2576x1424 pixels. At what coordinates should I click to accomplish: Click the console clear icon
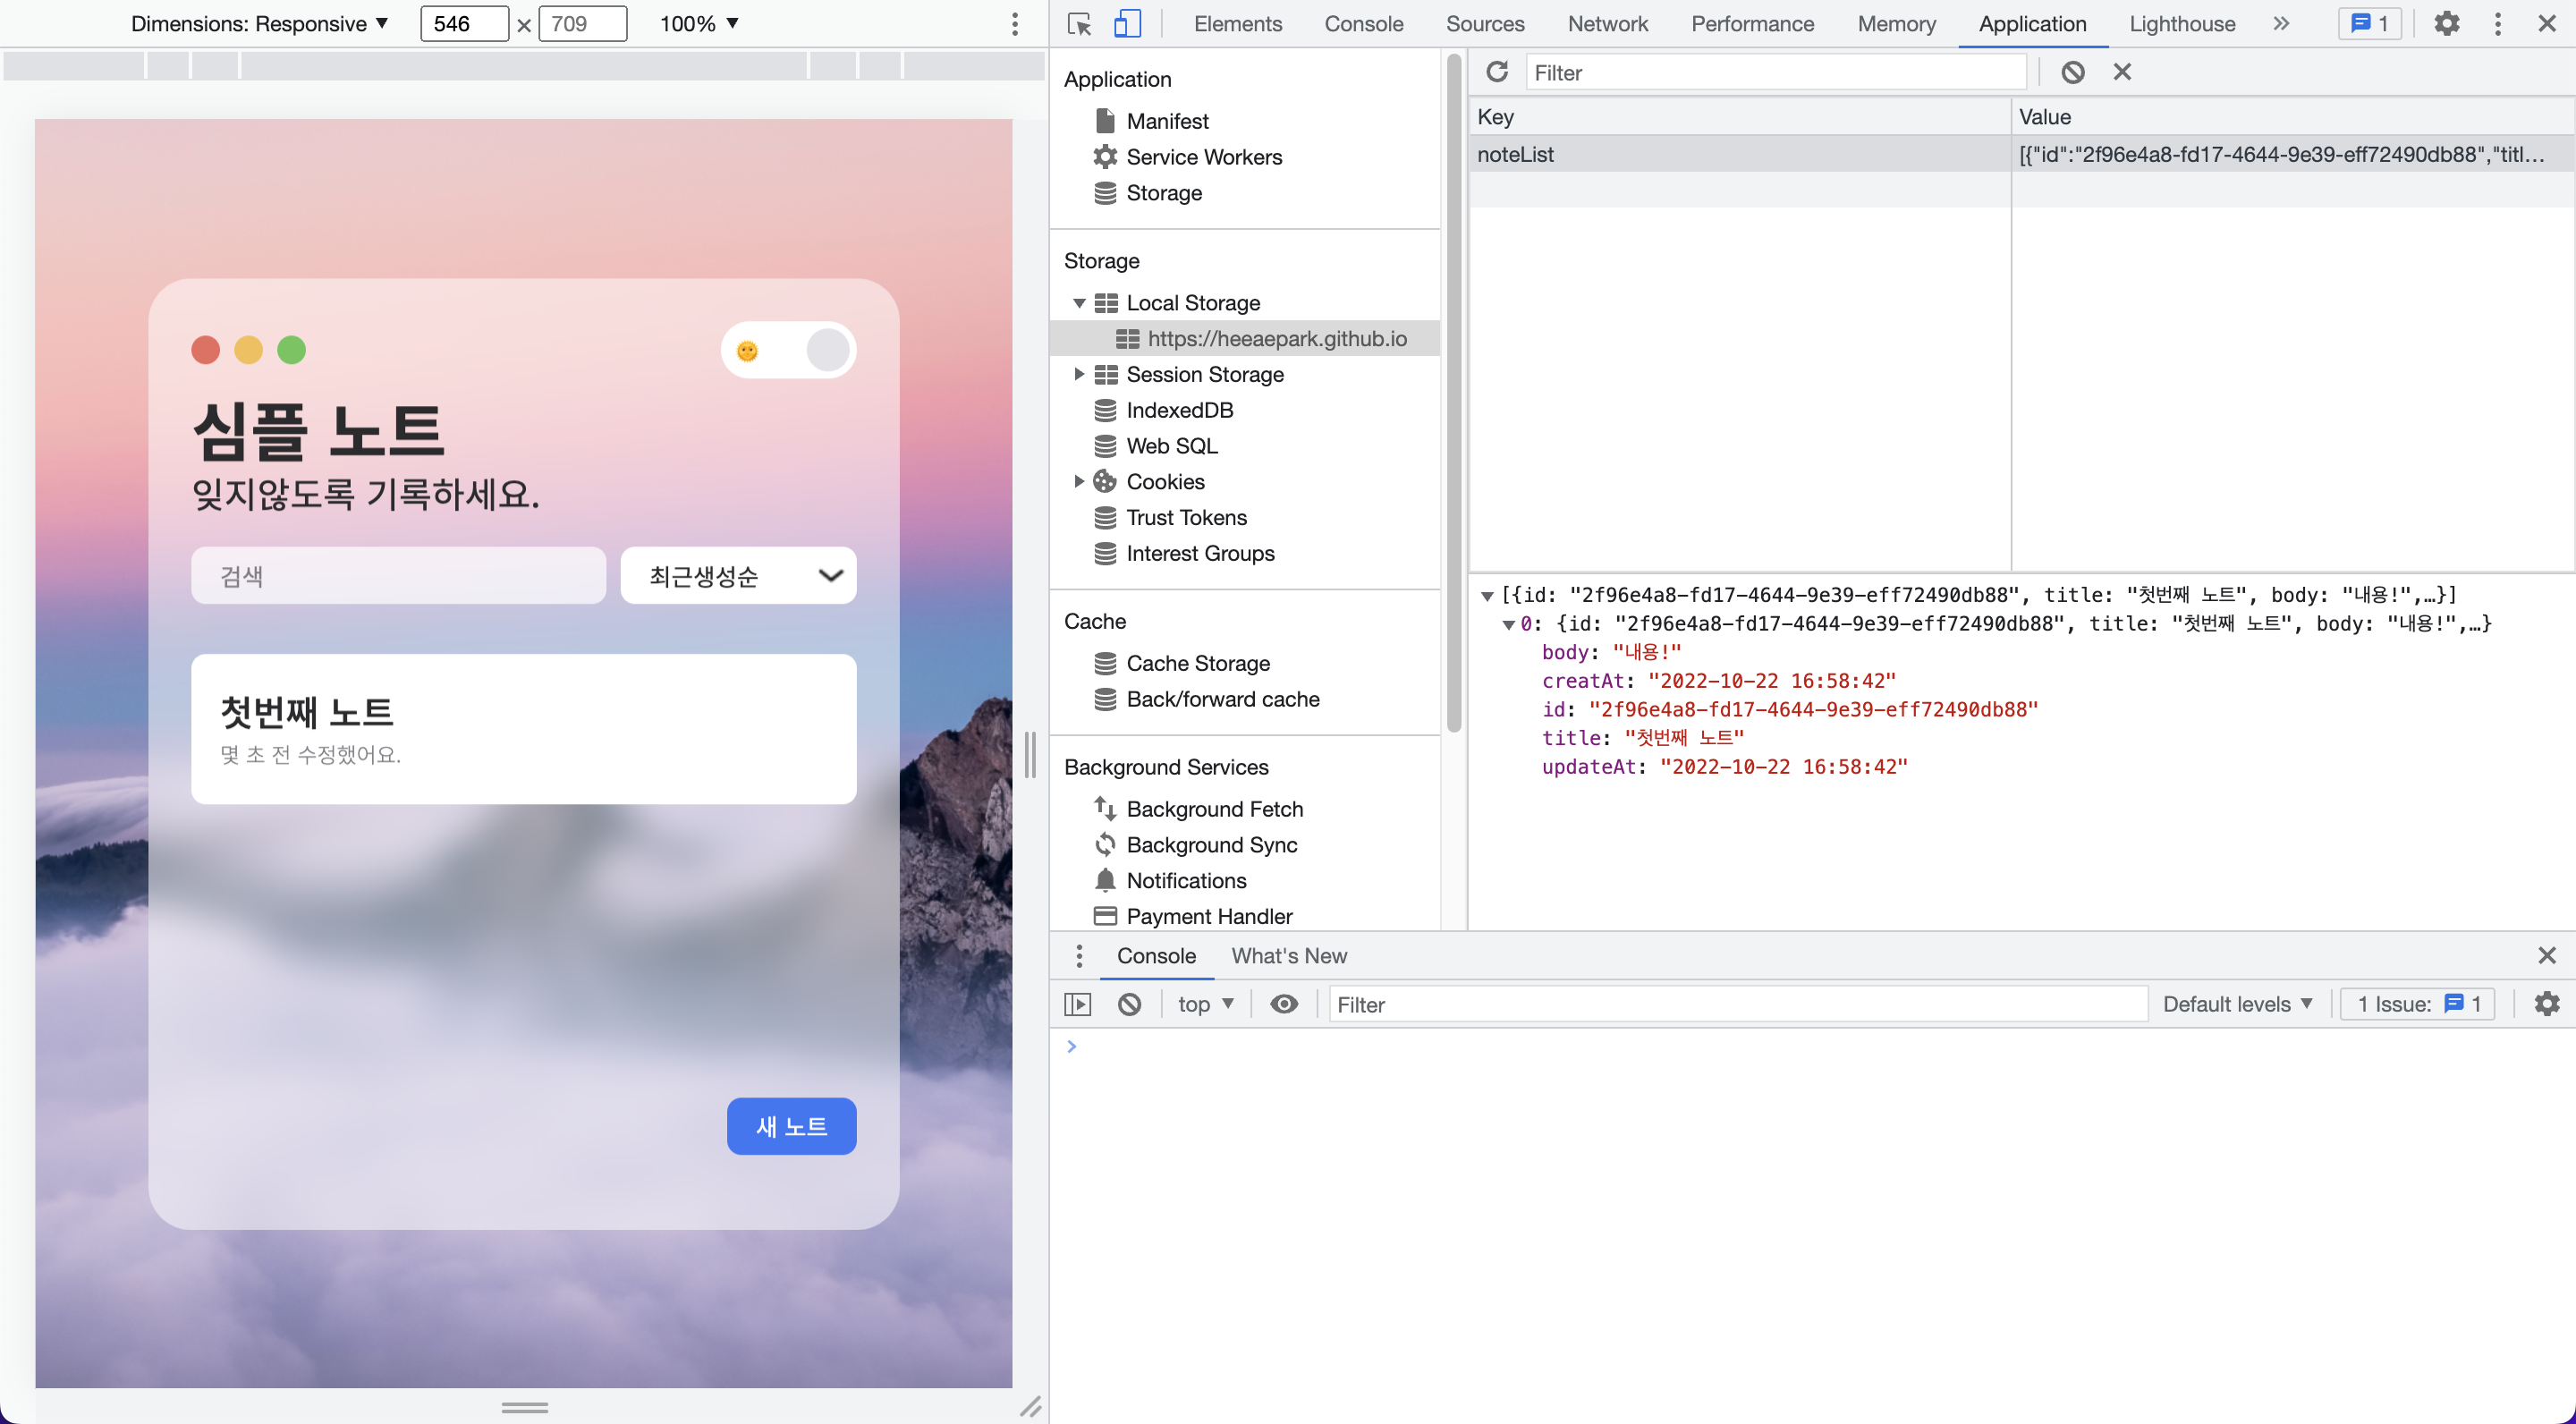point(1129,1004)
